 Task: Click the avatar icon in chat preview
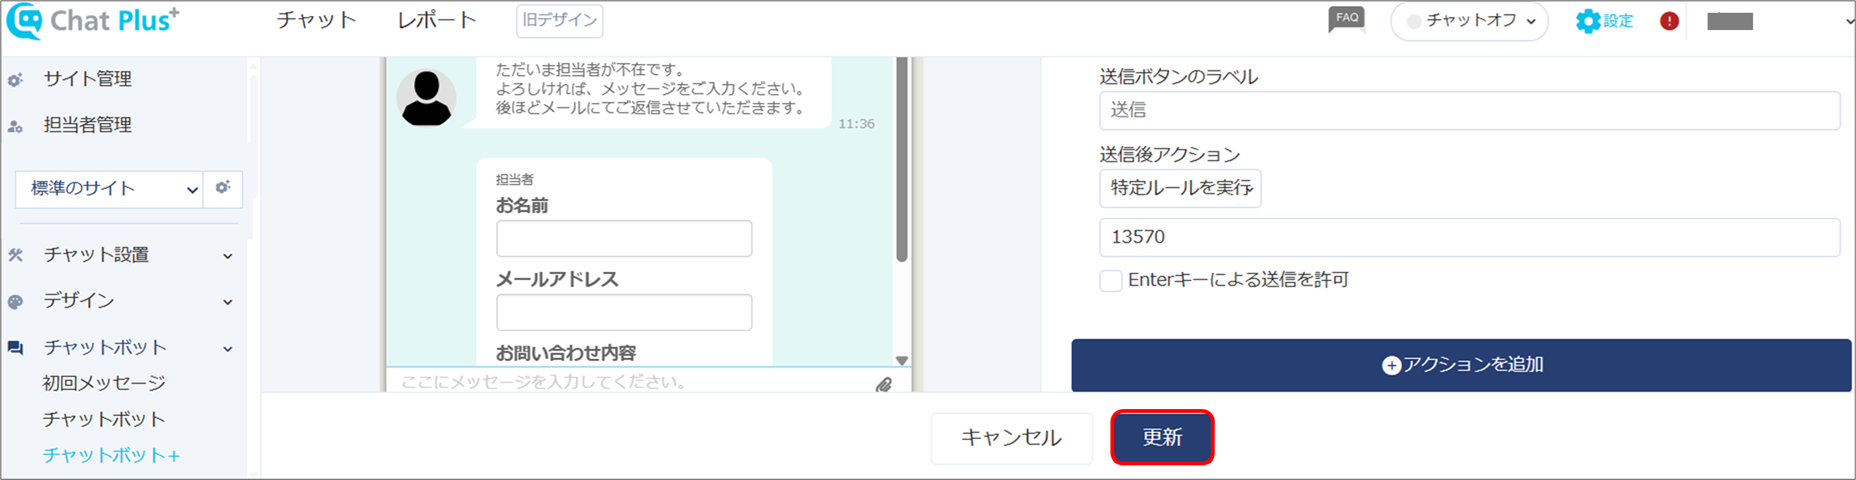click(427, 98)
